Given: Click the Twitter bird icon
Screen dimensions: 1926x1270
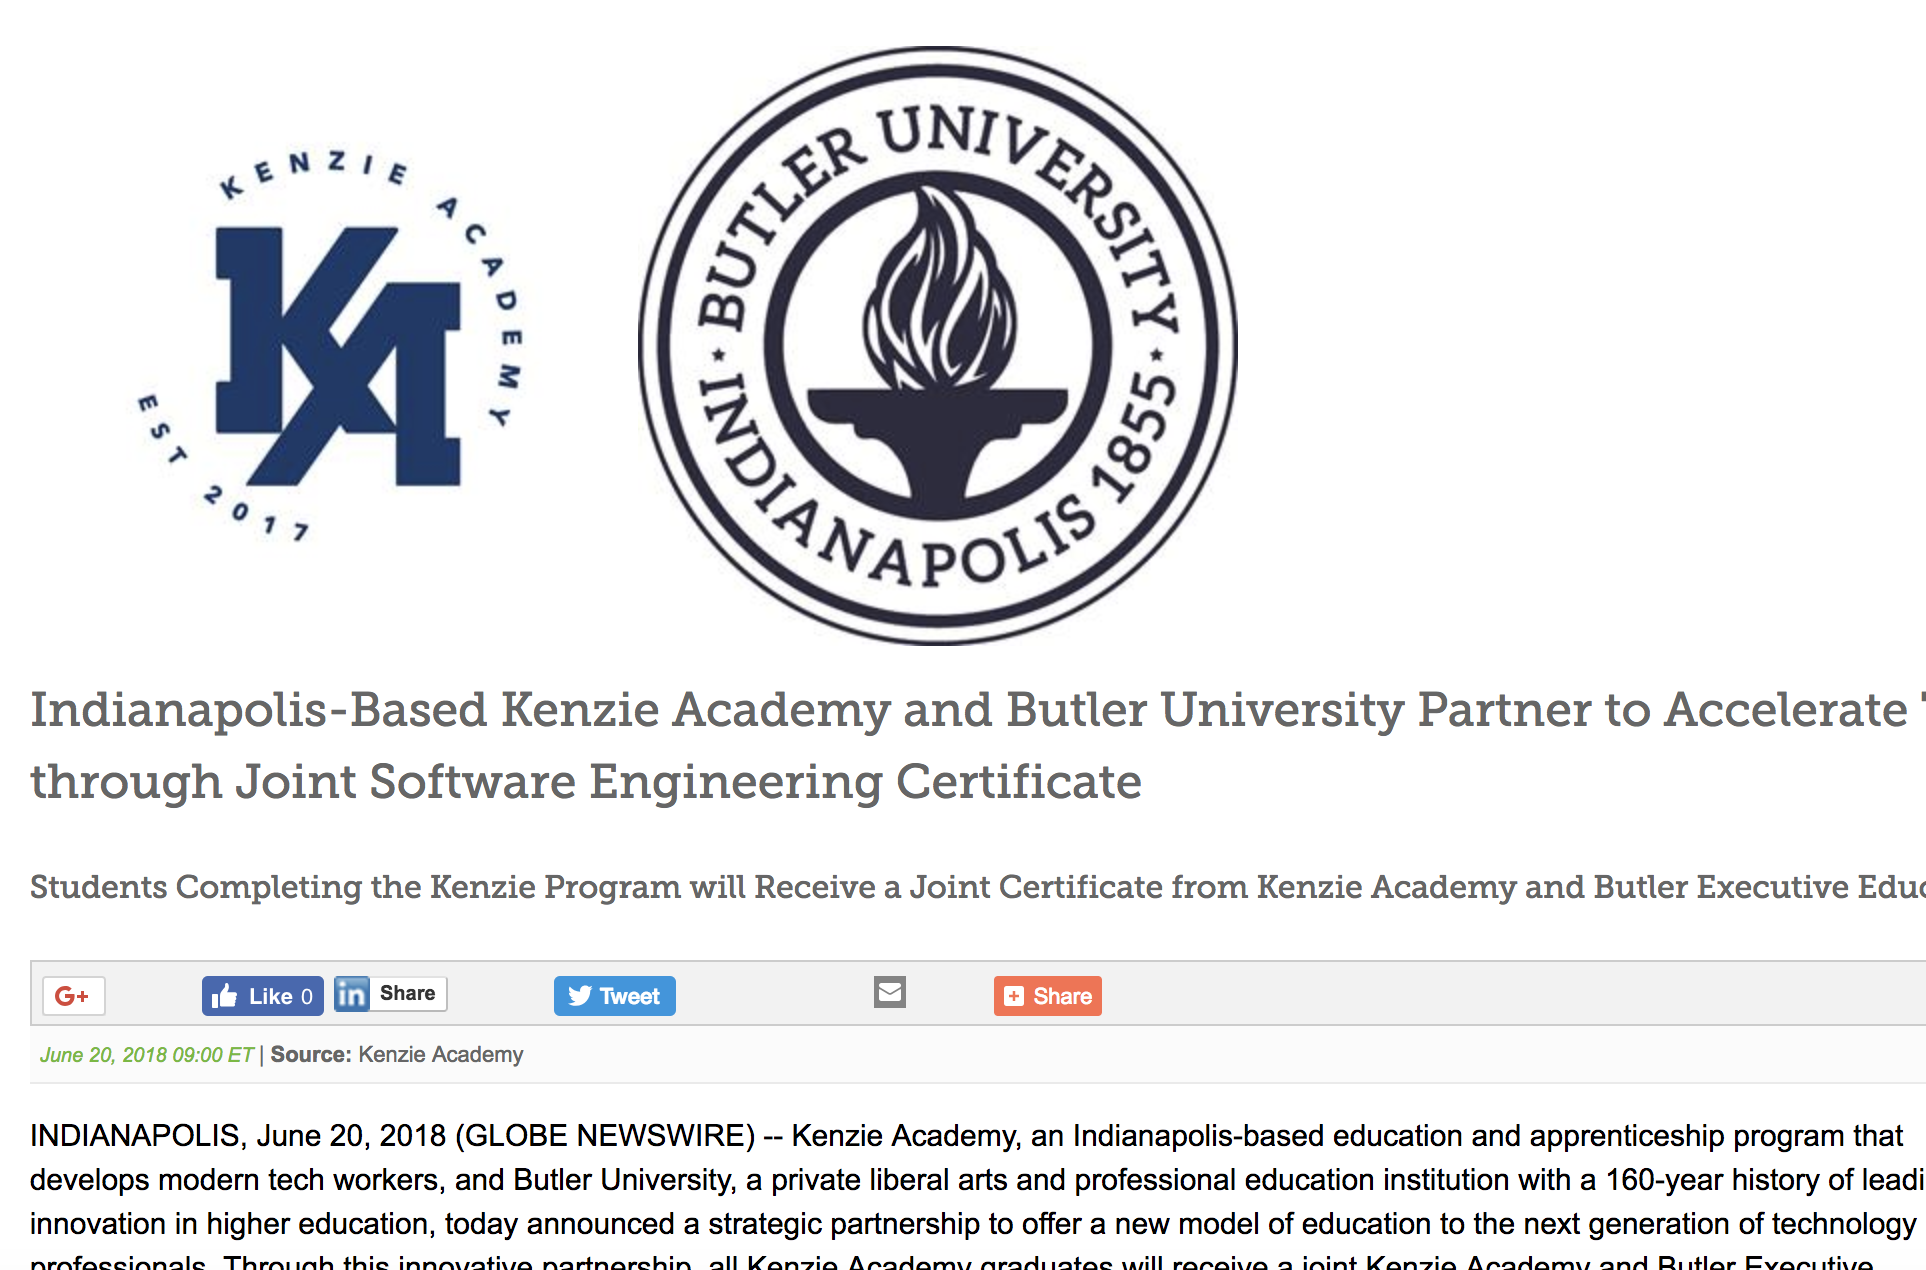Looking at the screenshot, I should coord(580,996).
